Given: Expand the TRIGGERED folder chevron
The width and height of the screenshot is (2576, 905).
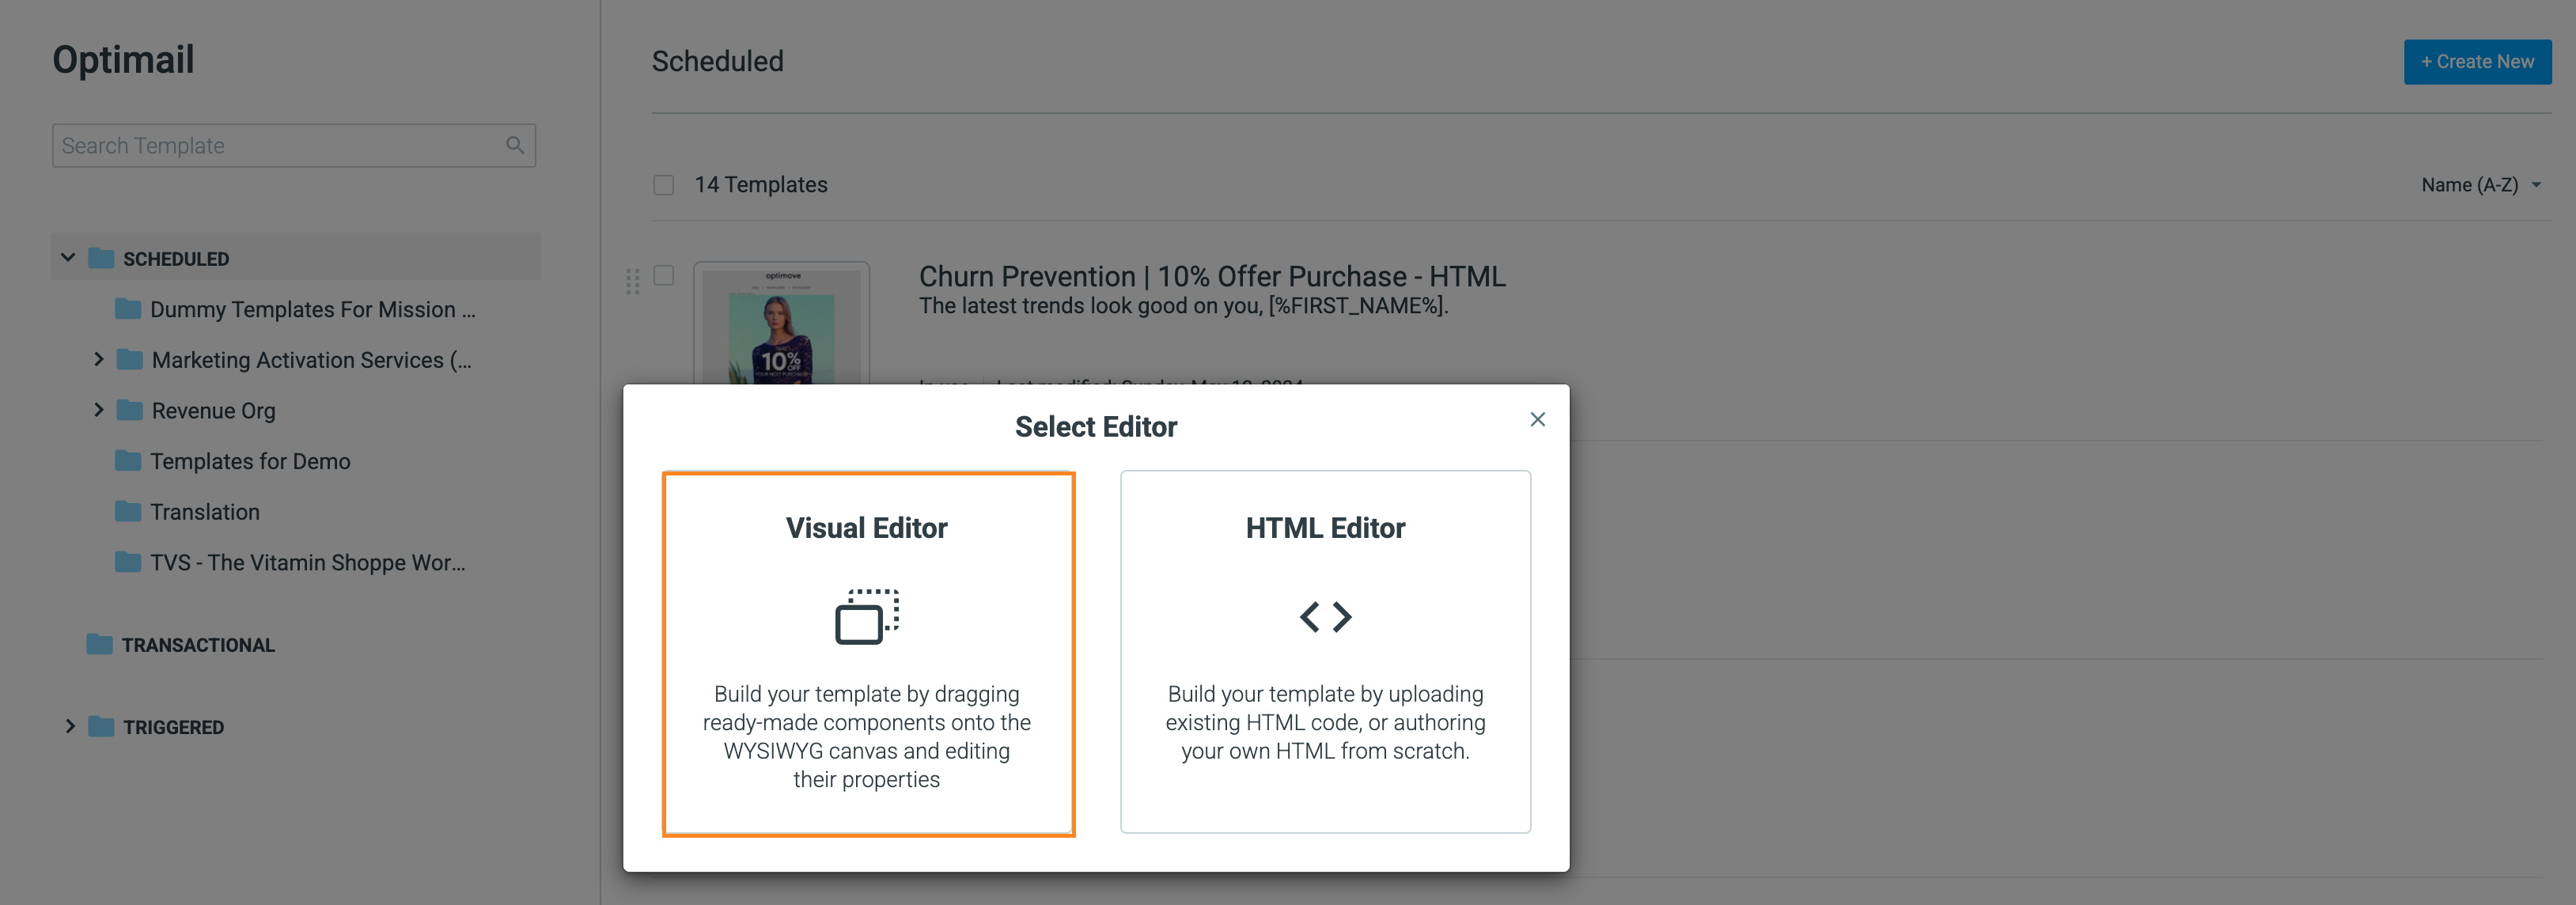Looking at the screenshot, I should [70, 726].
